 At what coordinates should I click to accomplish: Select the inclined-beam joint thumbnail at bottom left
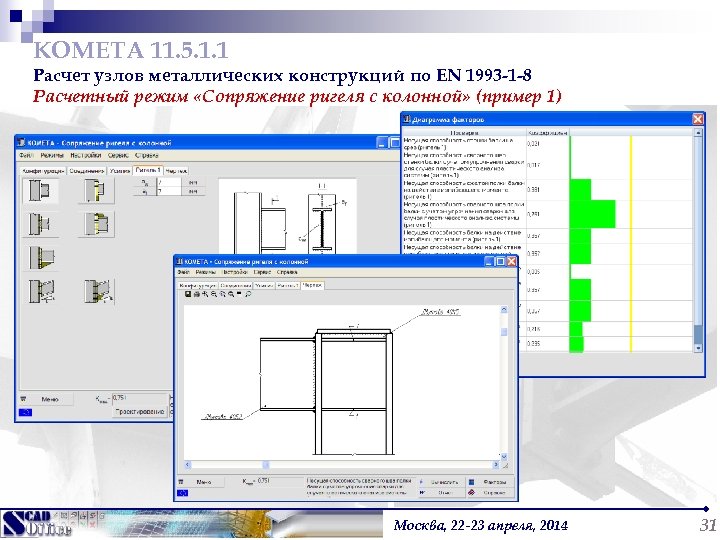[x=41, y=291]
